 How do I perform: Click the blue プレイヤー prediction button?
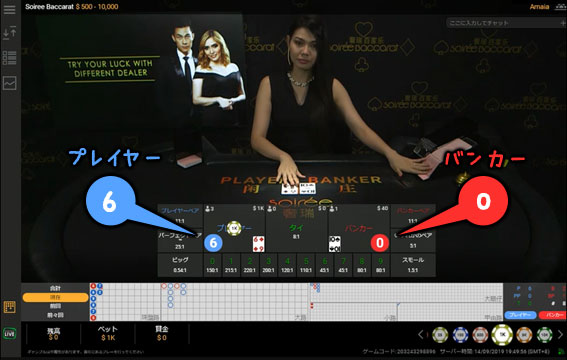pos(520,315)
